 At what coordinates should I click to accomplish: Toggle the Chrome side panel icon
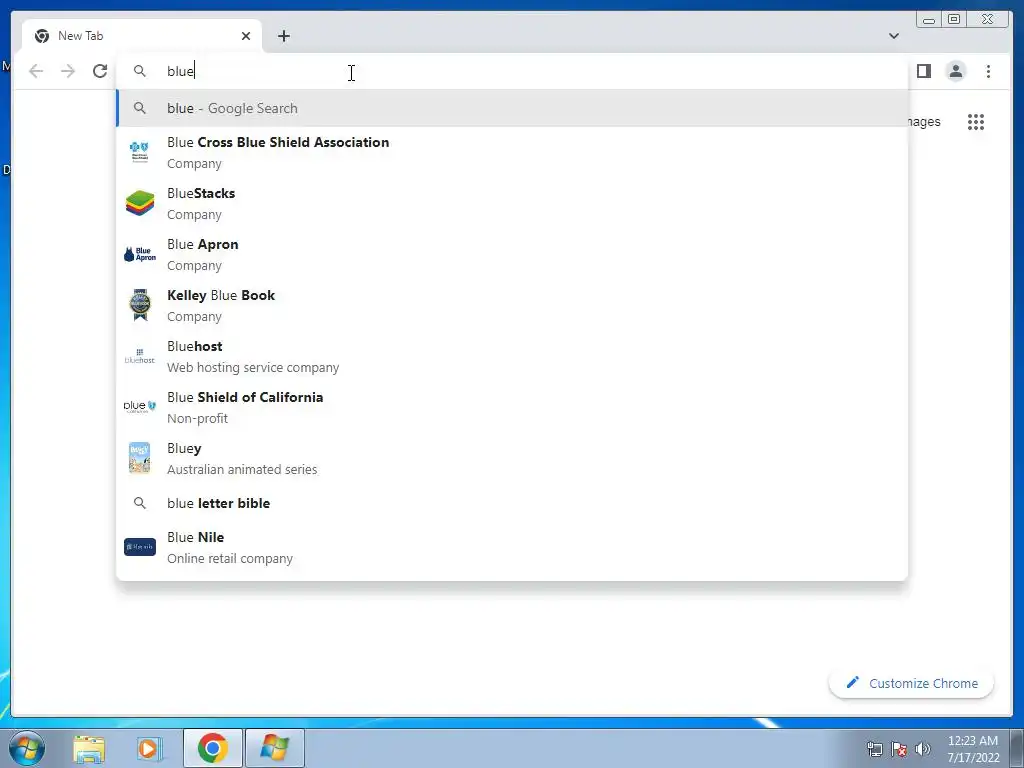923,71
